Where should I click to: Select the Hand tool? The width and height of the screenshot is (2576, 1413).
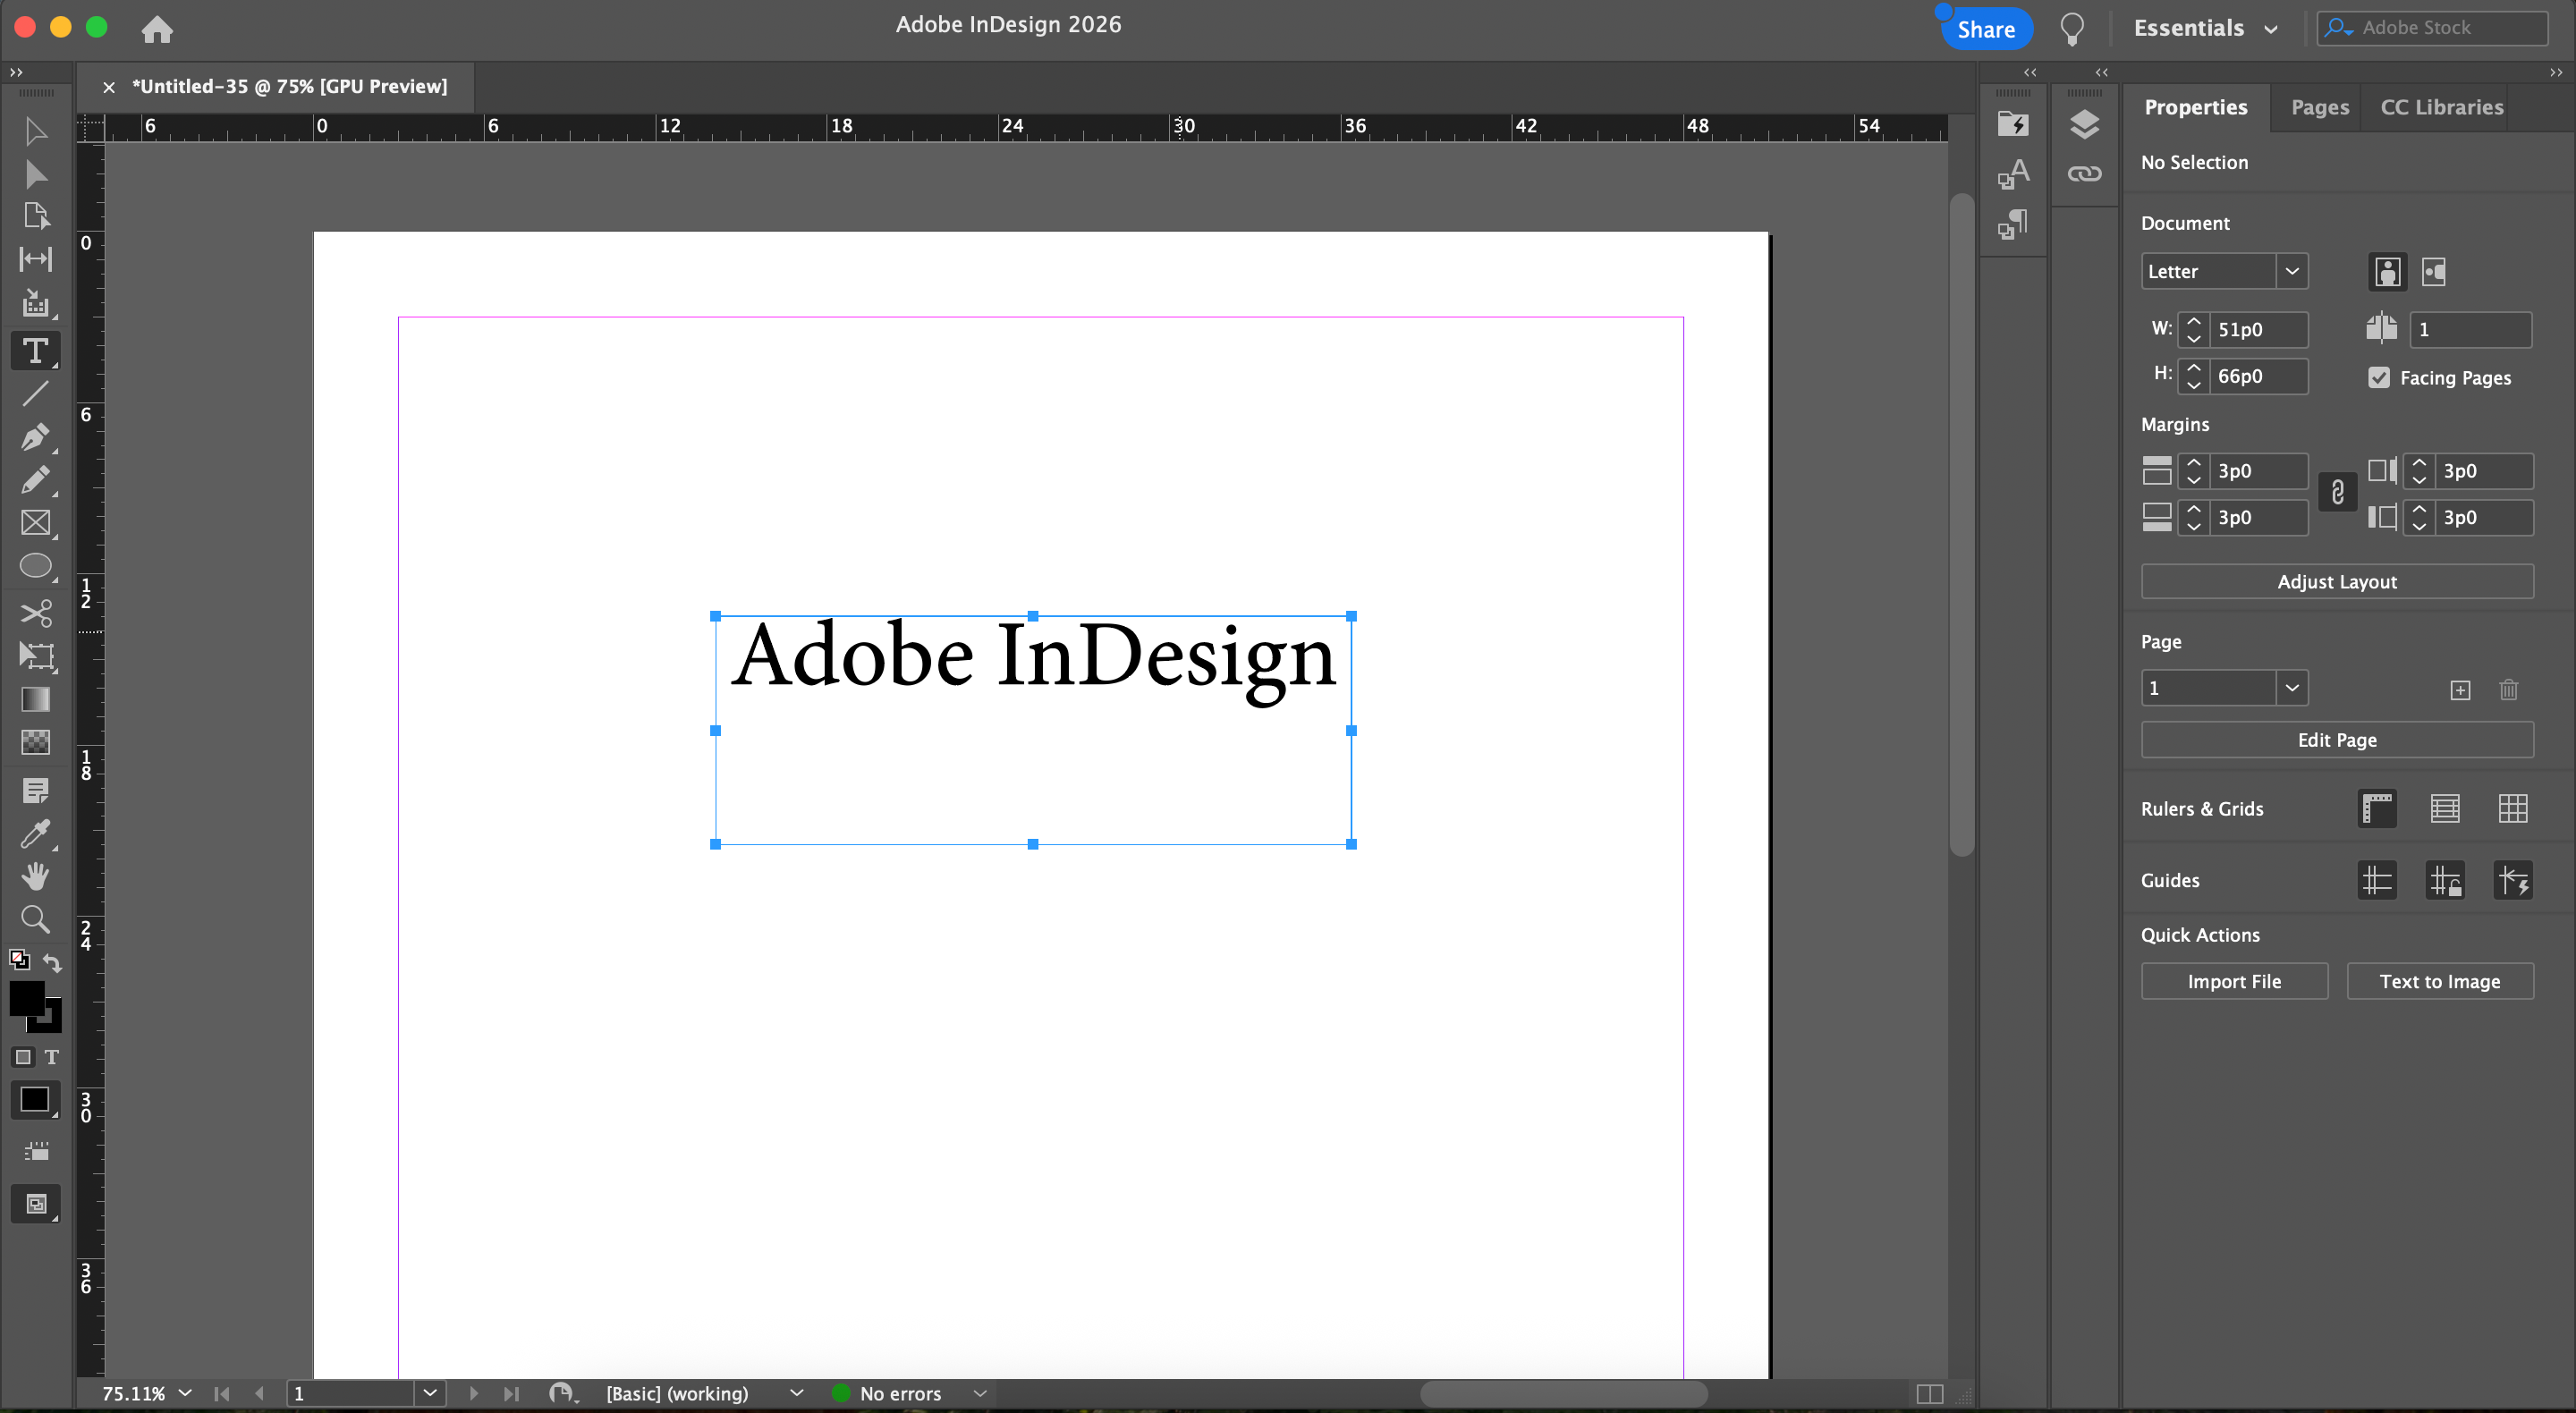coord(35,876)
